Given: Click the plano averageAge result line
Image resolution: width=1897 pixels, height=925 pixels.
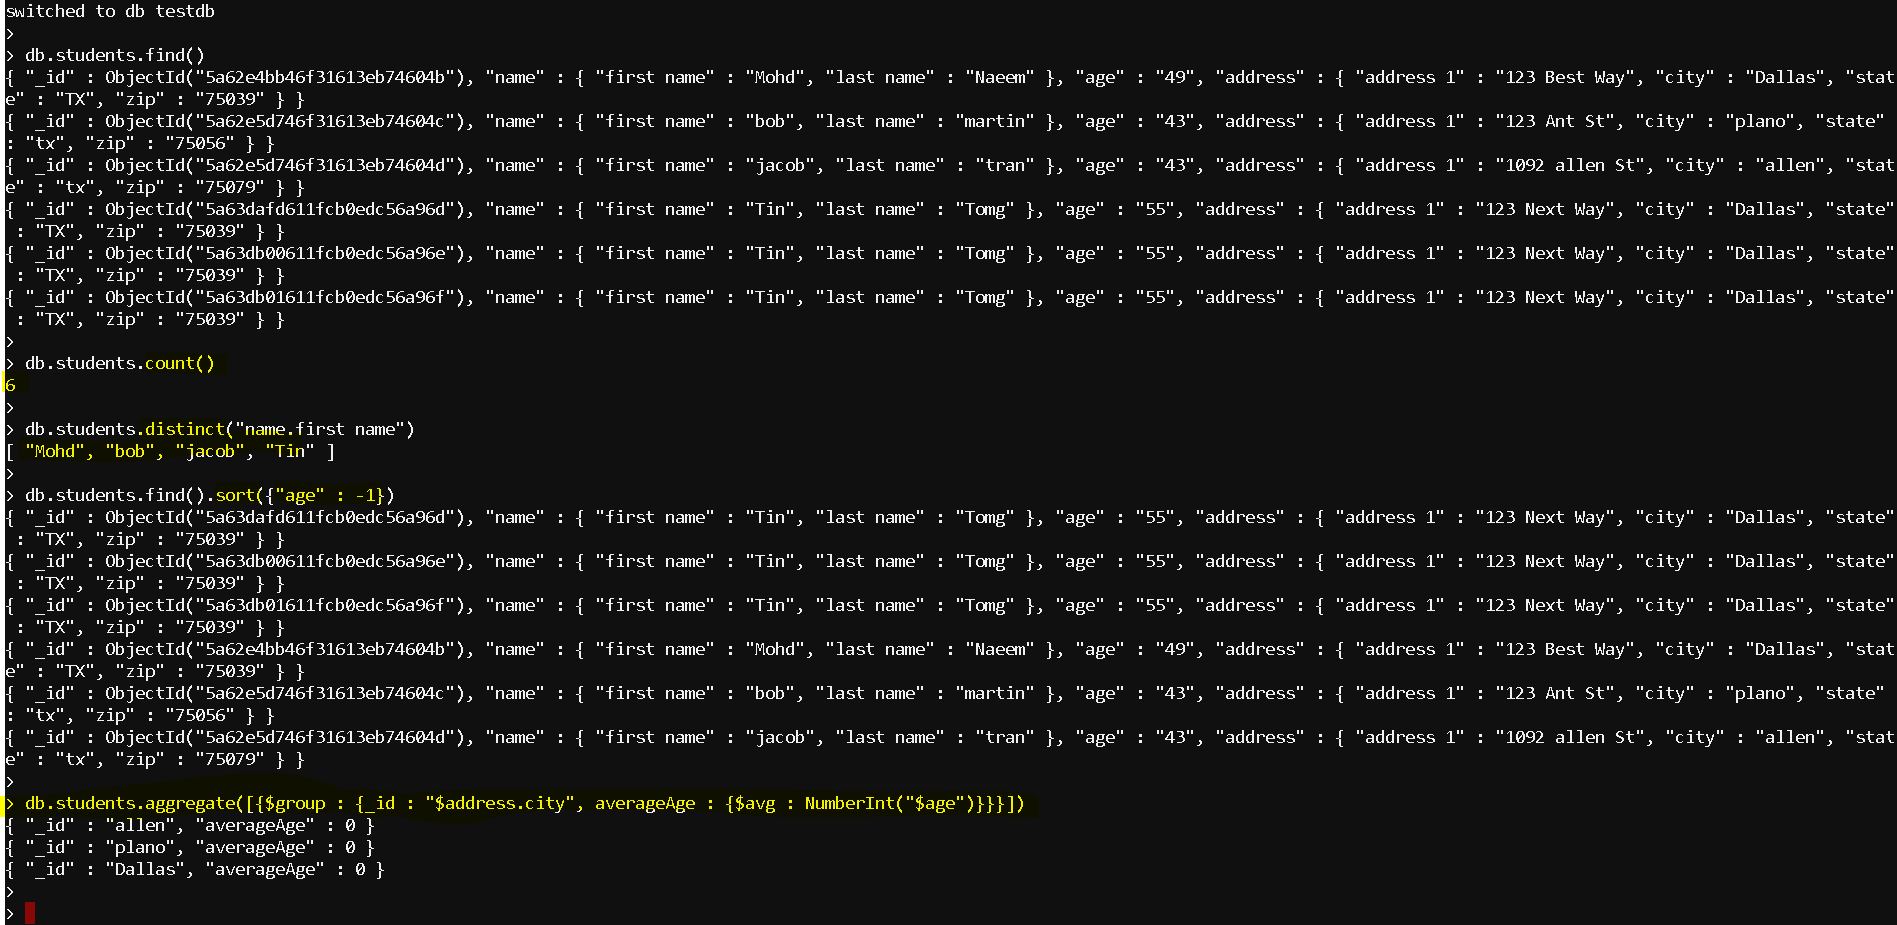Looking at the screenshot, I should tap(190, 847).
